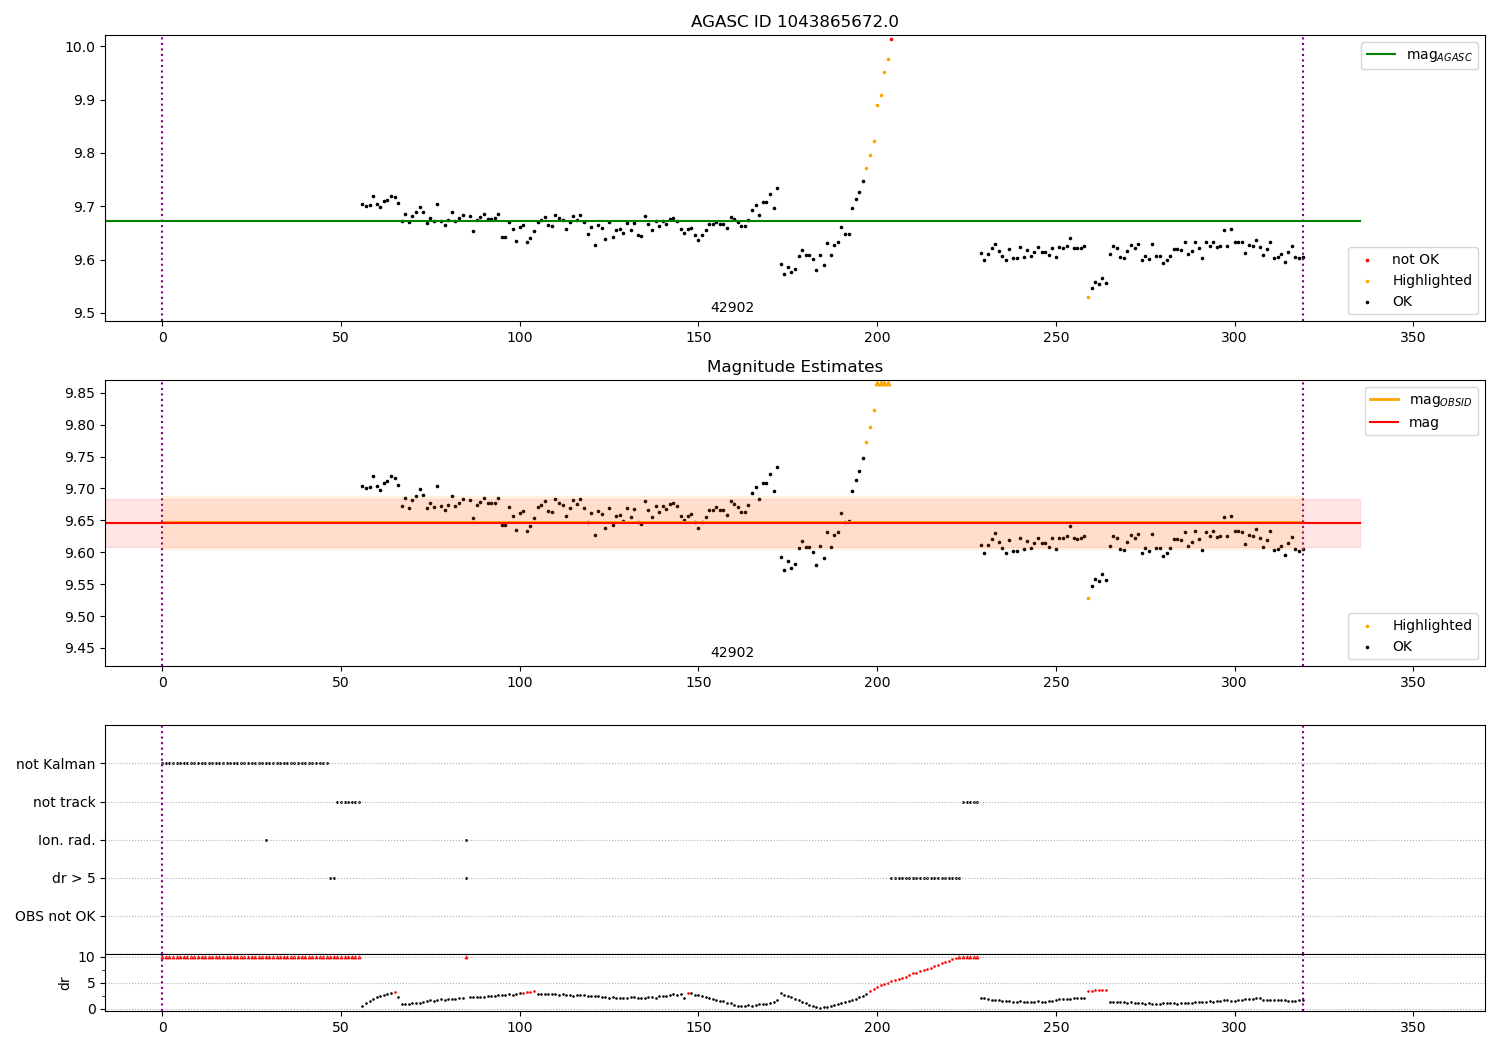
Task: Click the rotated 'dr' axis label
Action: click(65, 983)
